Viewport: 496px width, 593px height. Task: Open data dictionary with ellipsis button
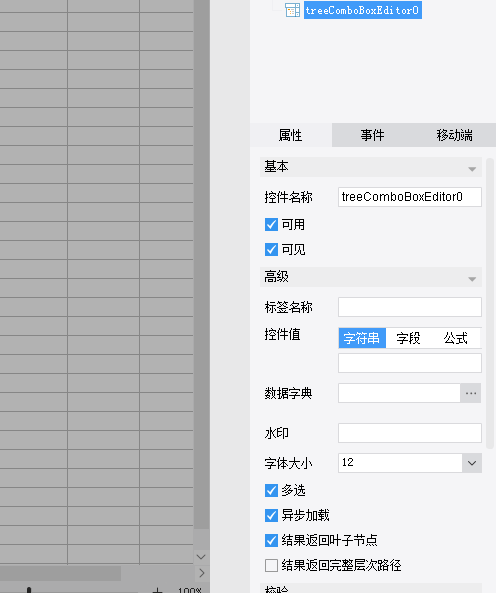tap(471, 393)
